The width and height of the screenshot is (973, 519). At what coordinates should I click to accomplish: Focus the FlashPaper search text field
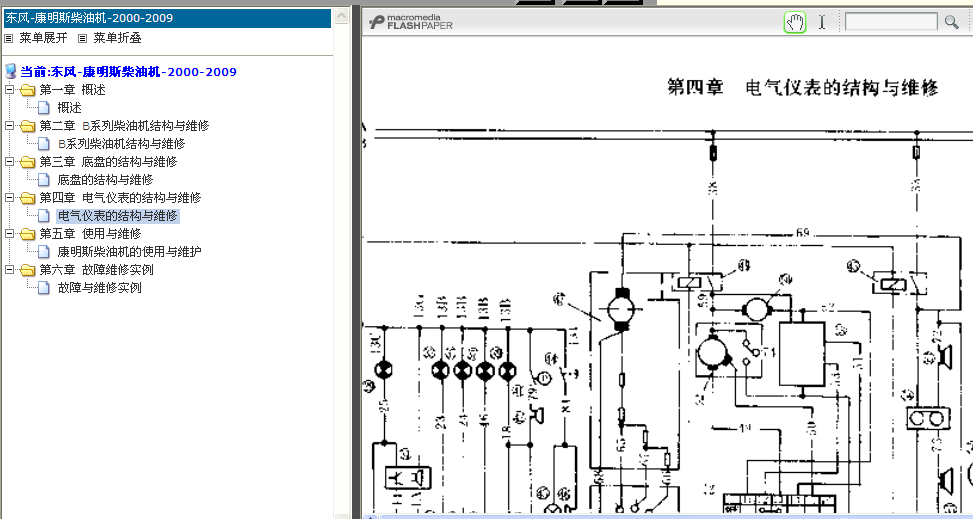(891, 22)
